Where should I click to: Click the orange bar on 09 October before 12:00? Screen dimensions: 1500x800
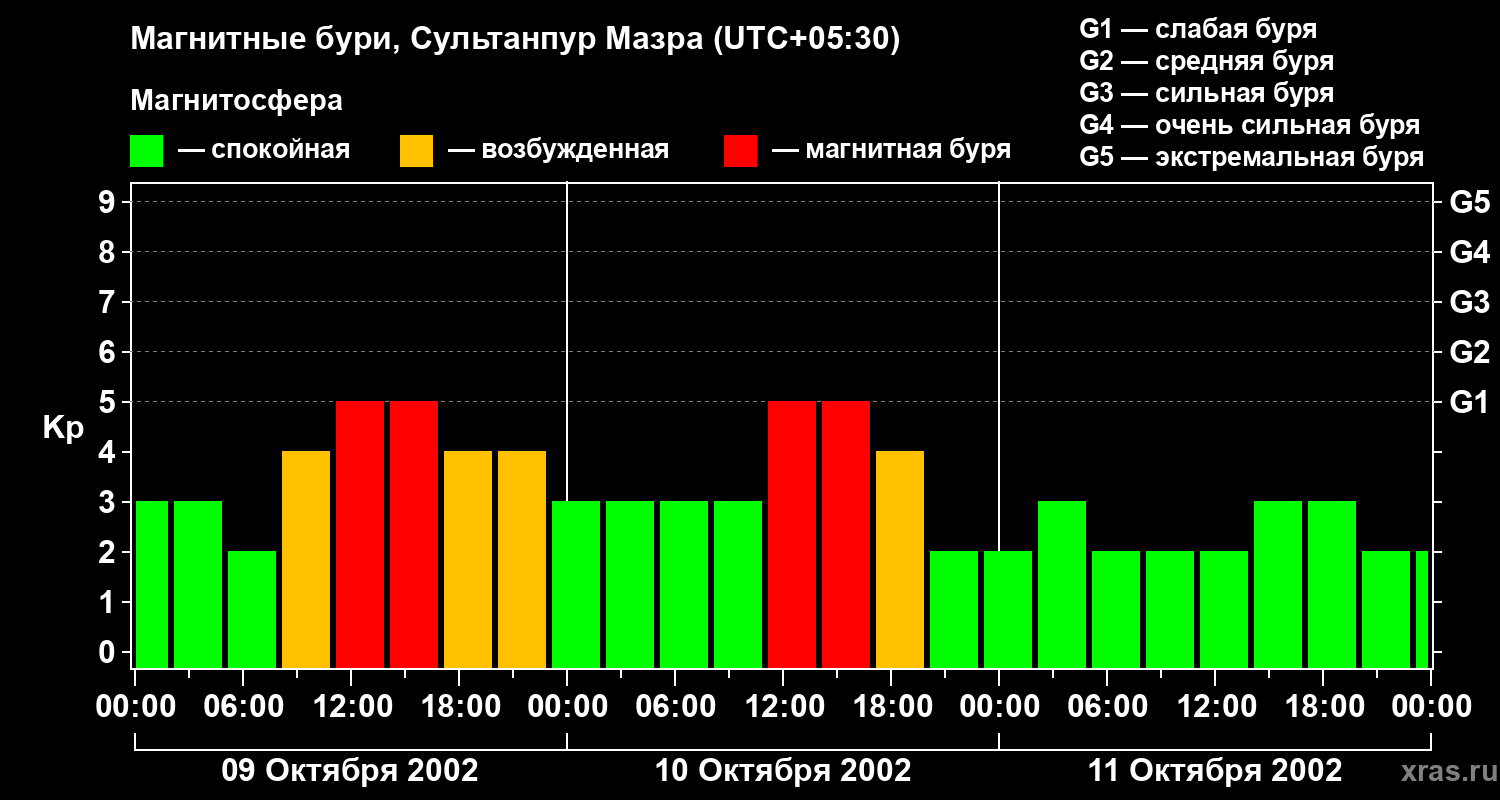(306, 560)
